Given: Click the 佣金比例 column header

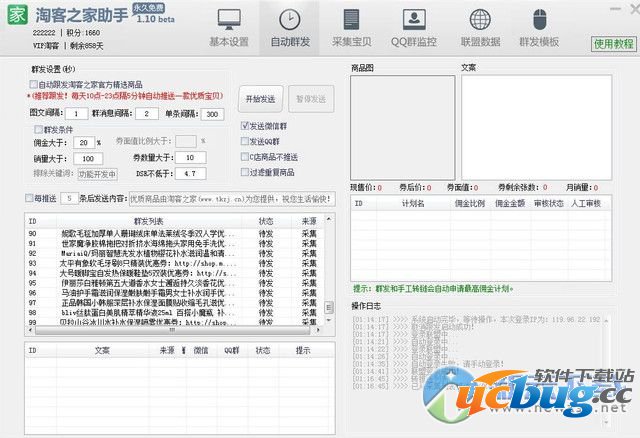Looking at the screenshot, I should pos(470,203).
